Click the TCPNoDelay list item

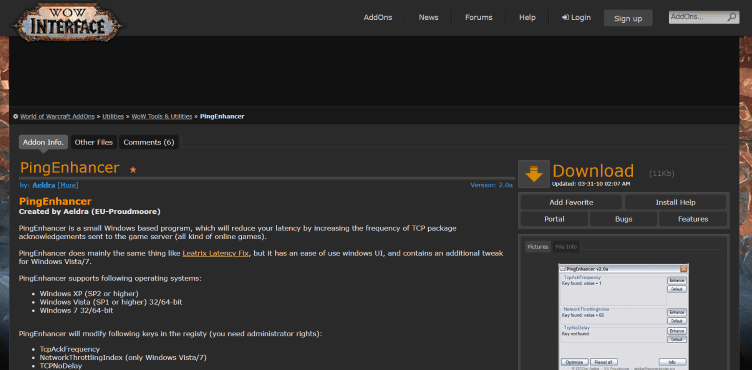[61, 366]
